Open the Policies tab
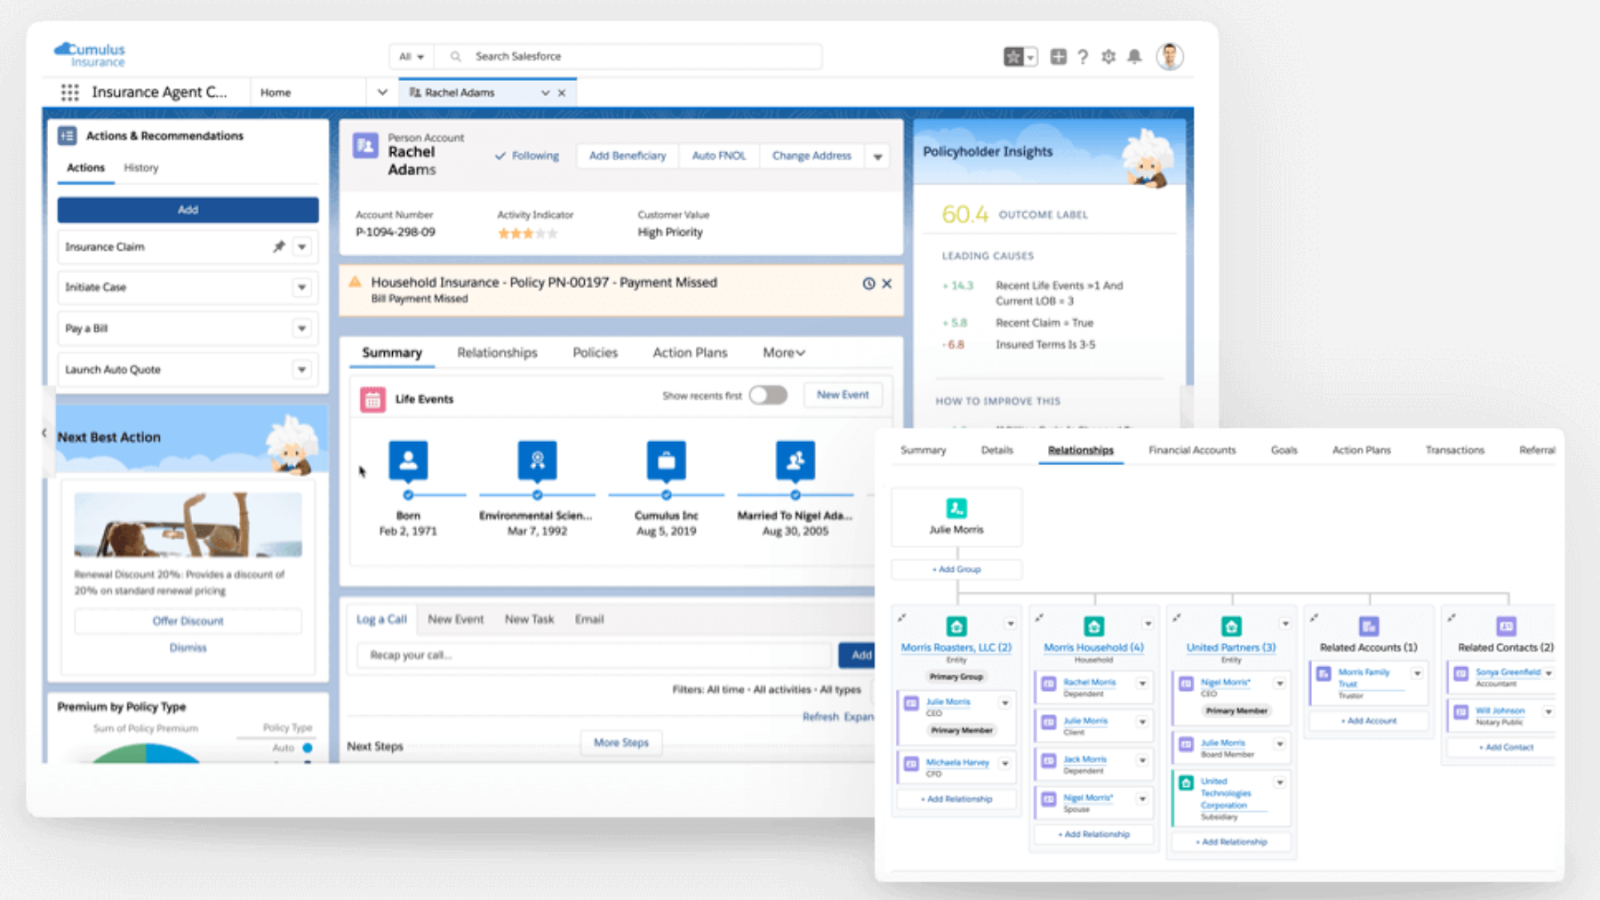1600x900 pixels. pyautogui.click(x=595, y=353)
